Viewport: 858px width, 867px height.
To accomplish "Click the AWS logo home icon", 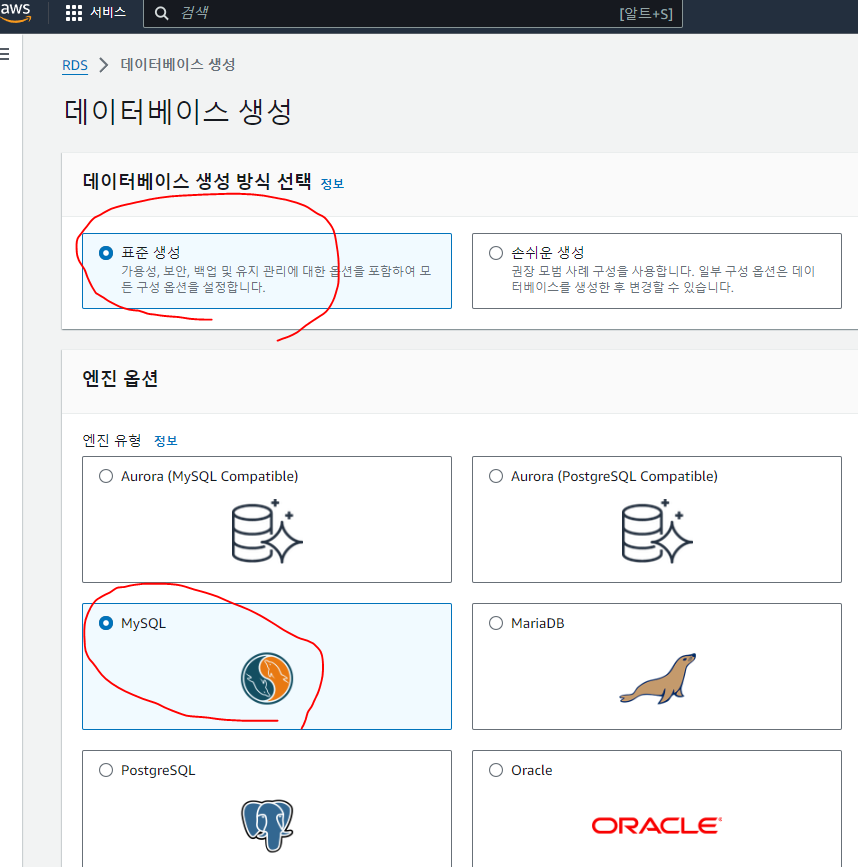I will (x=15, y=12).
